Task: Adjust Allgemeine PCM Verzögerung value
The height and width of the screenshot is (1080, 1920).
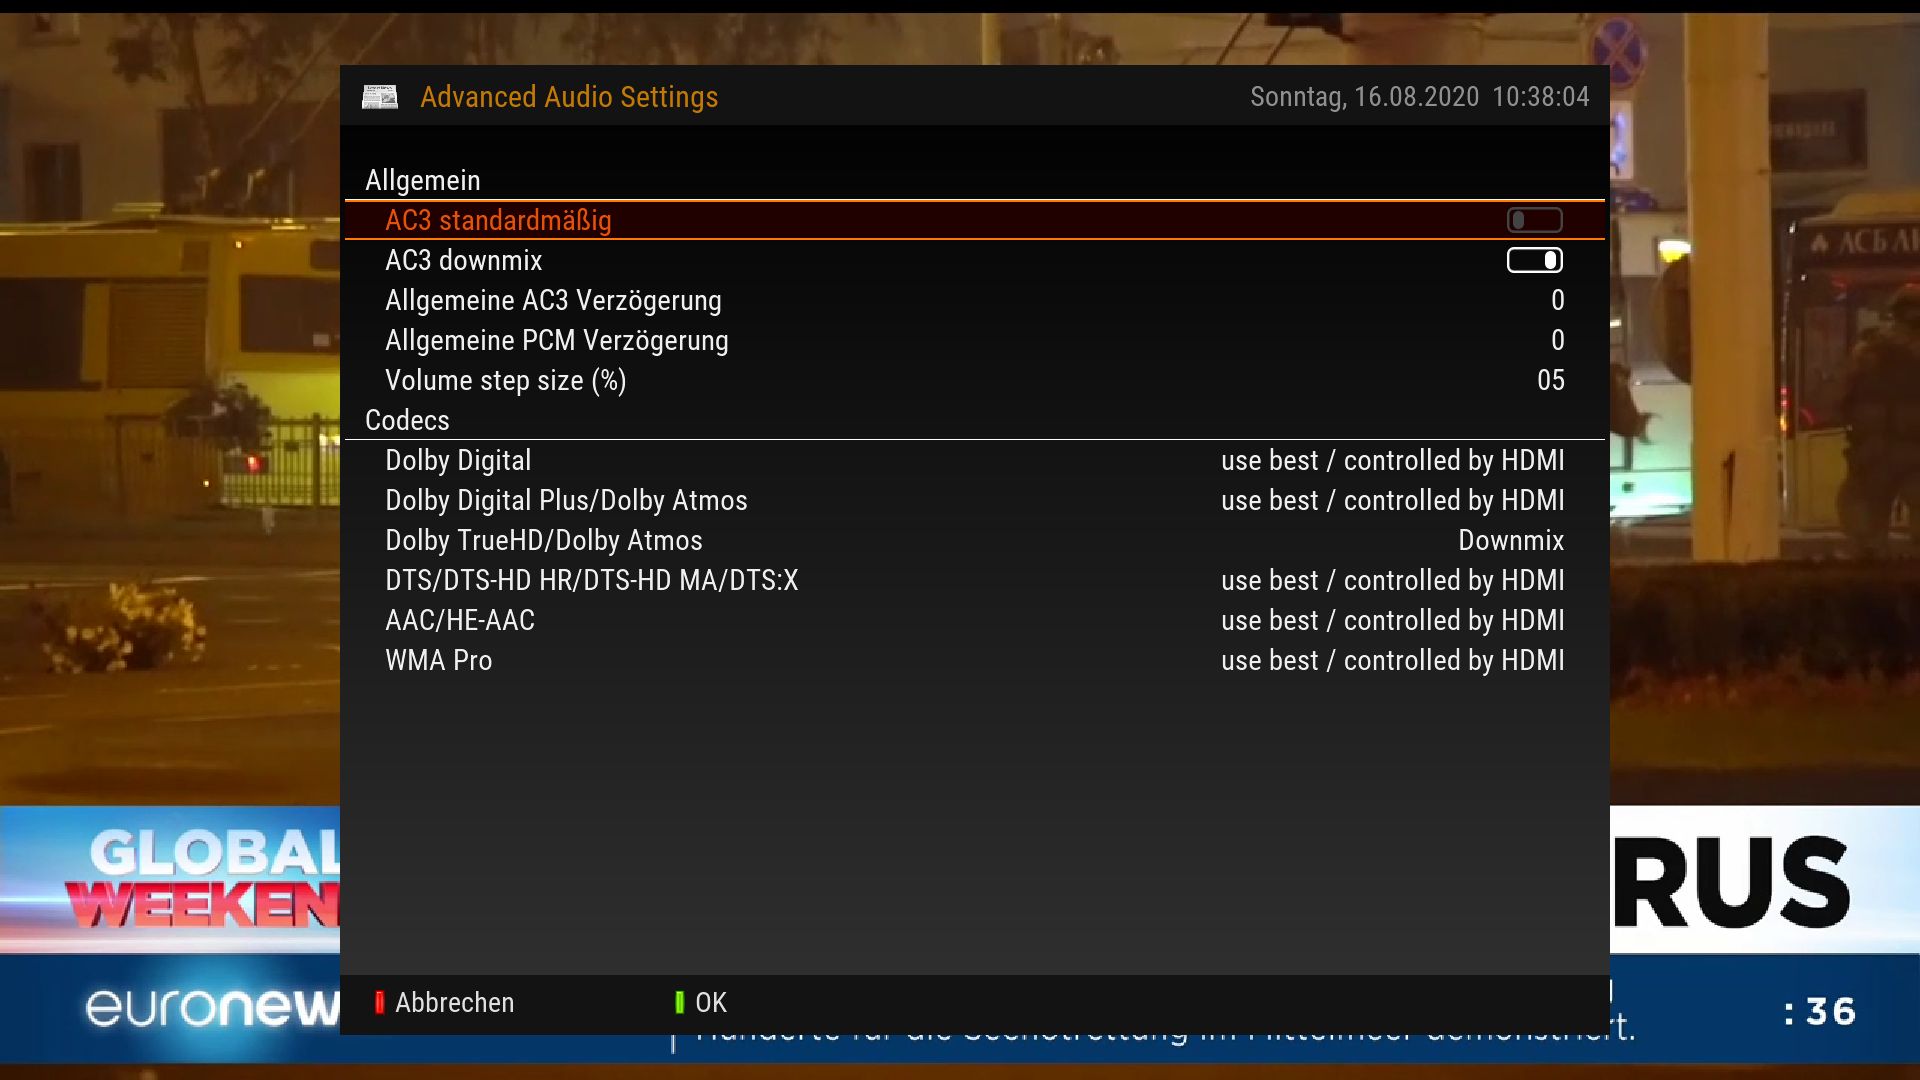Action: [1557, 340]
